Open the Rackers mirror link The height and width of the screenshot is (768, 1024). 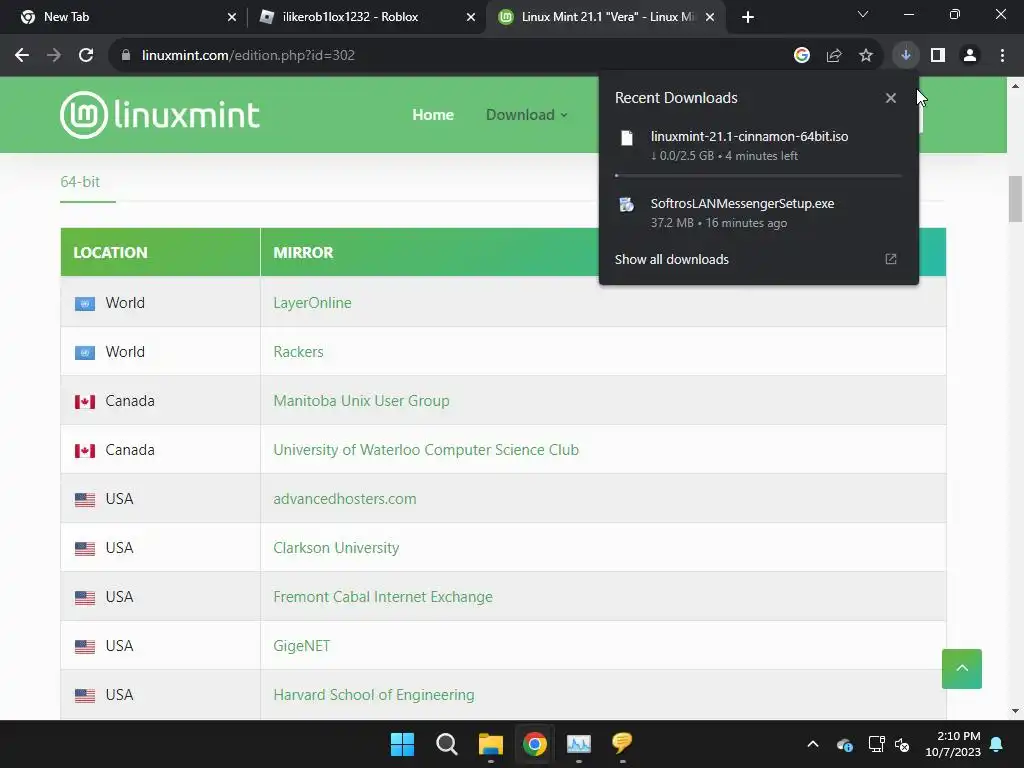coord(298,352)
